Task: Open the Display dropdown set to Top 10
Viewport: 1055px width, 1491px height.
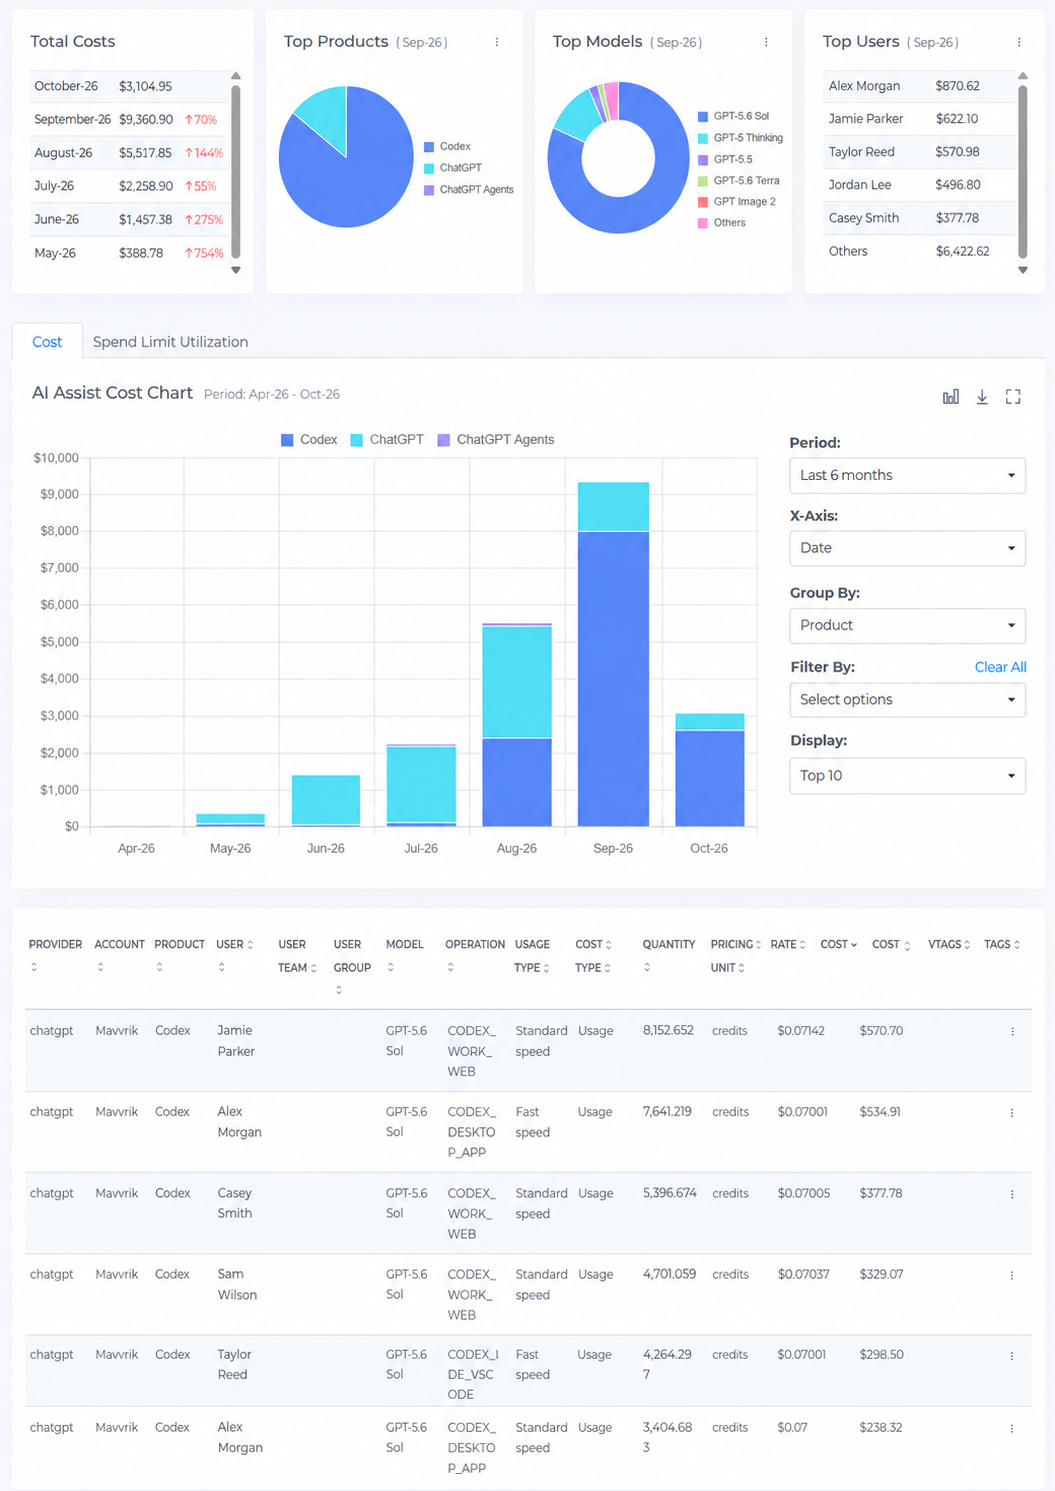Action: pos(907,776)
